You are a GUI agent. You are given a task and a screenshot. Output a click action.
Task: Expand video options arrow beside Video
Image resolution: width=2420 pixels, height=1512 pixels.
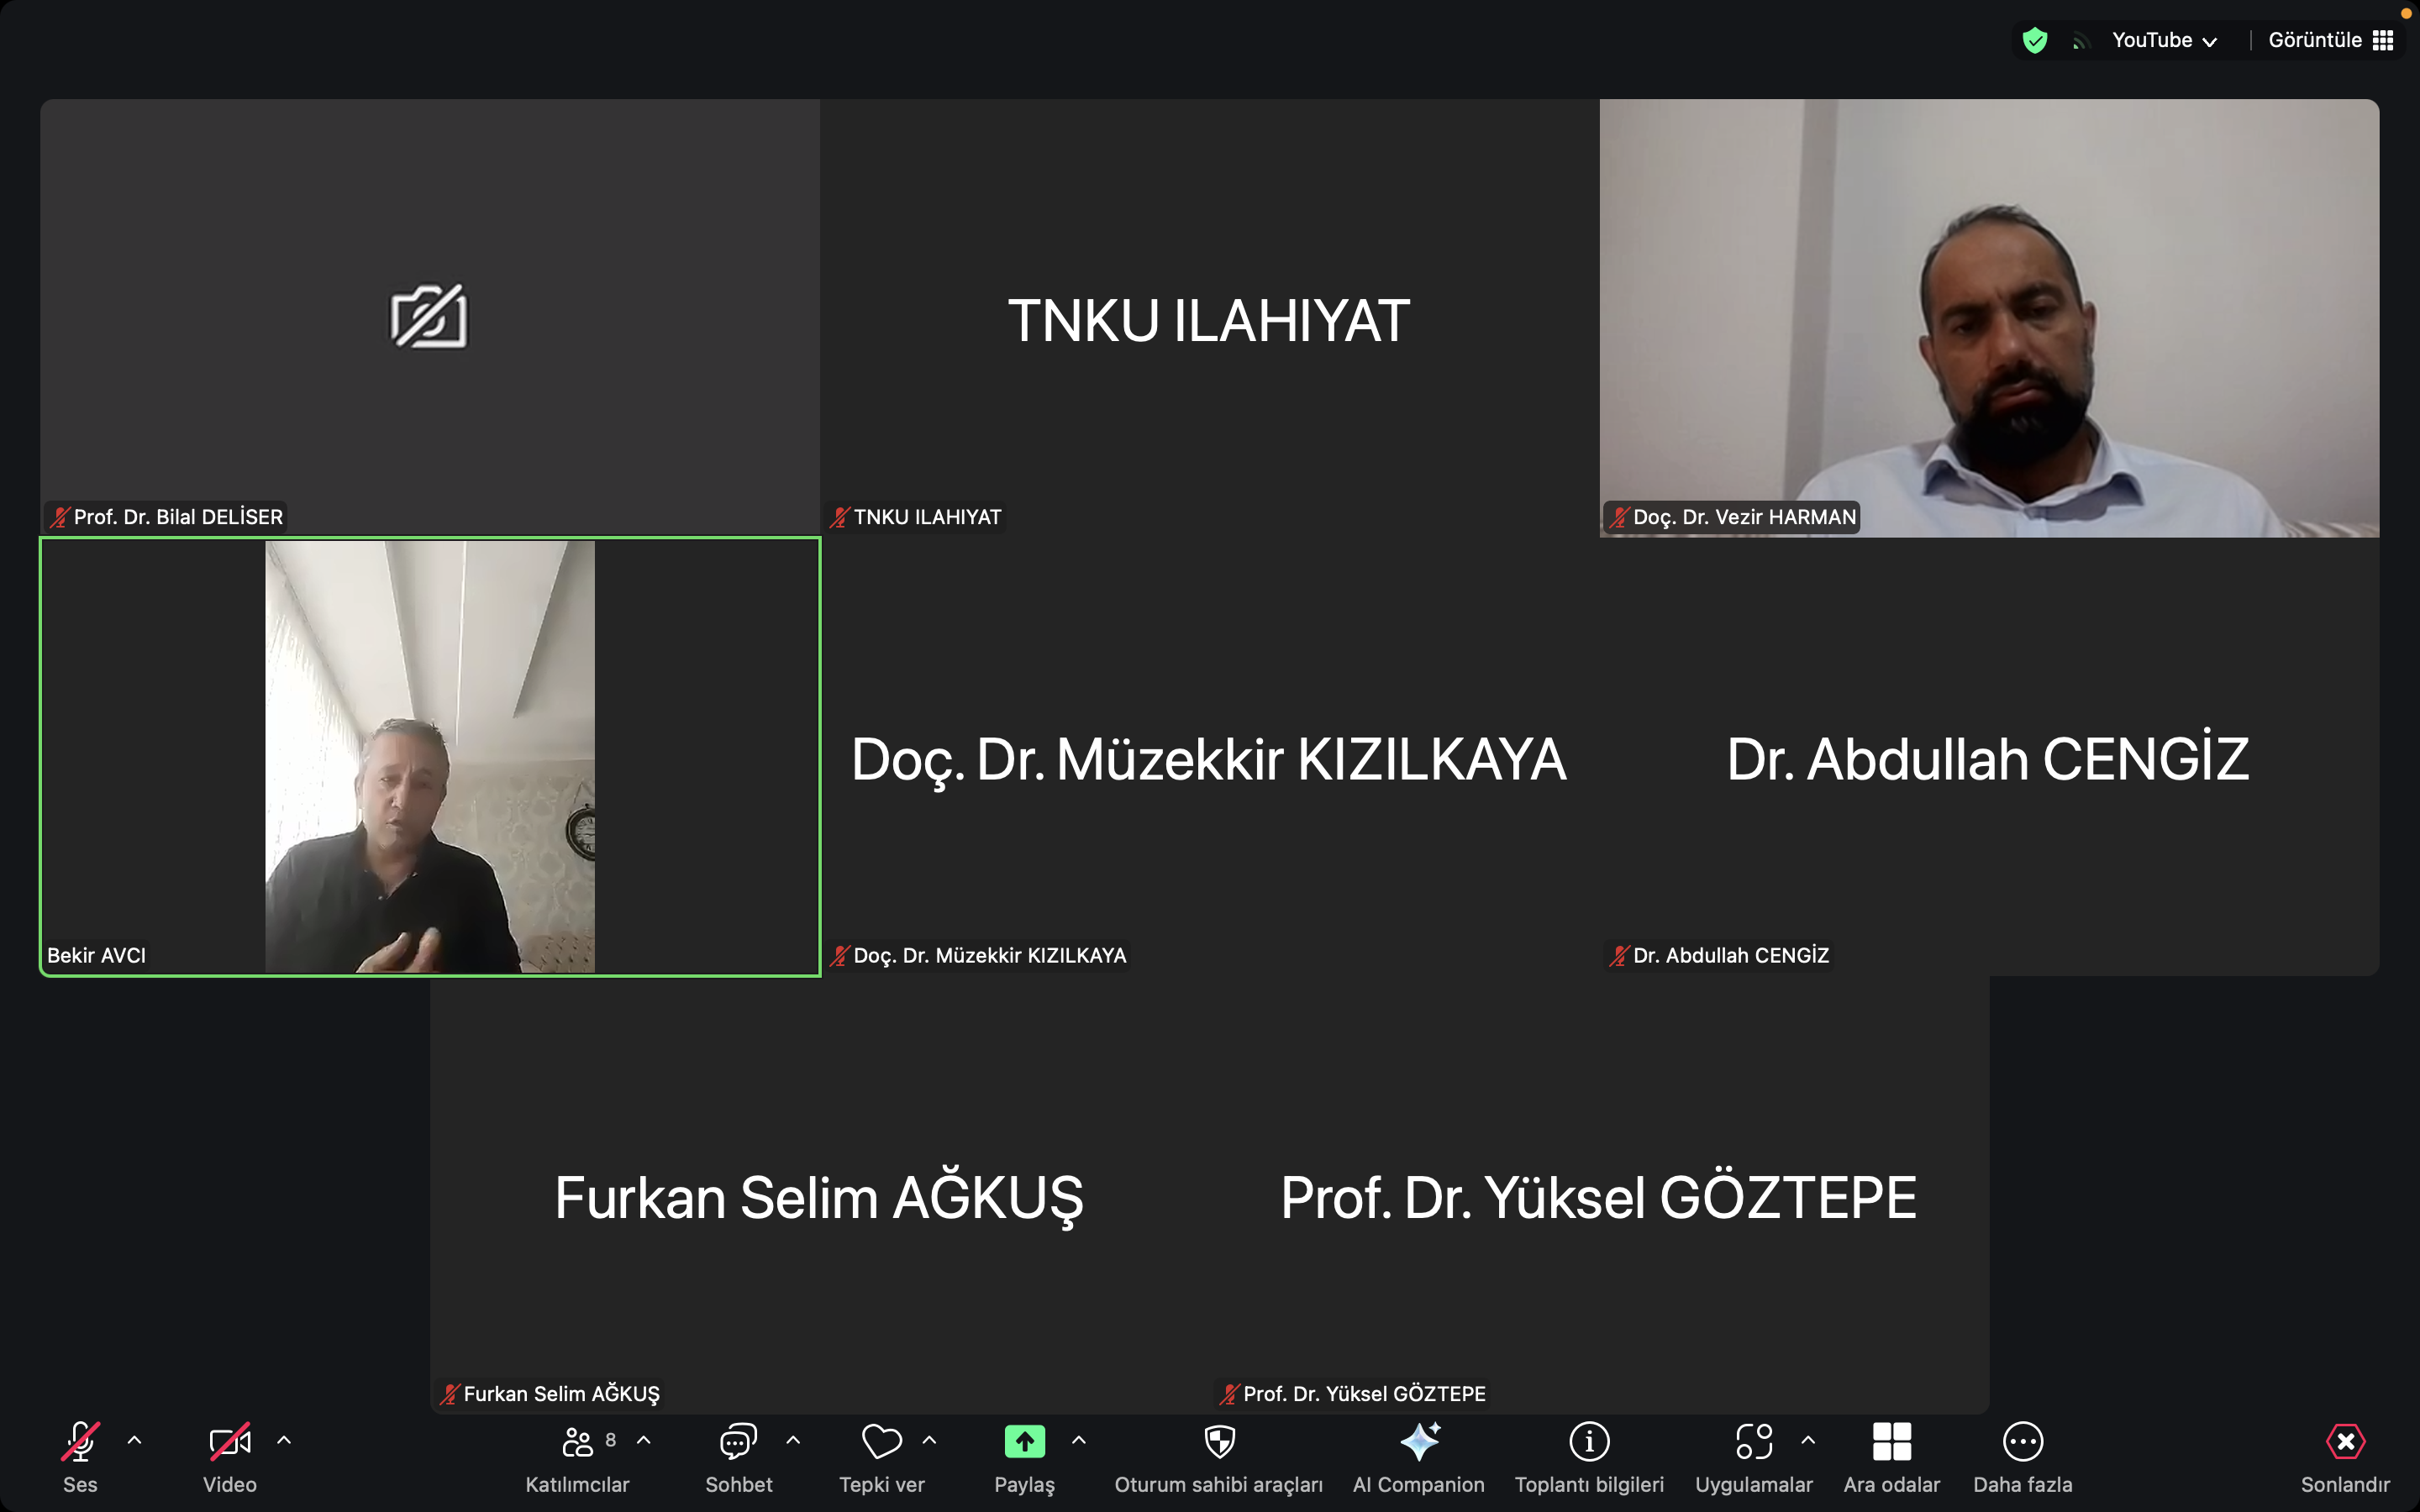284,1440
